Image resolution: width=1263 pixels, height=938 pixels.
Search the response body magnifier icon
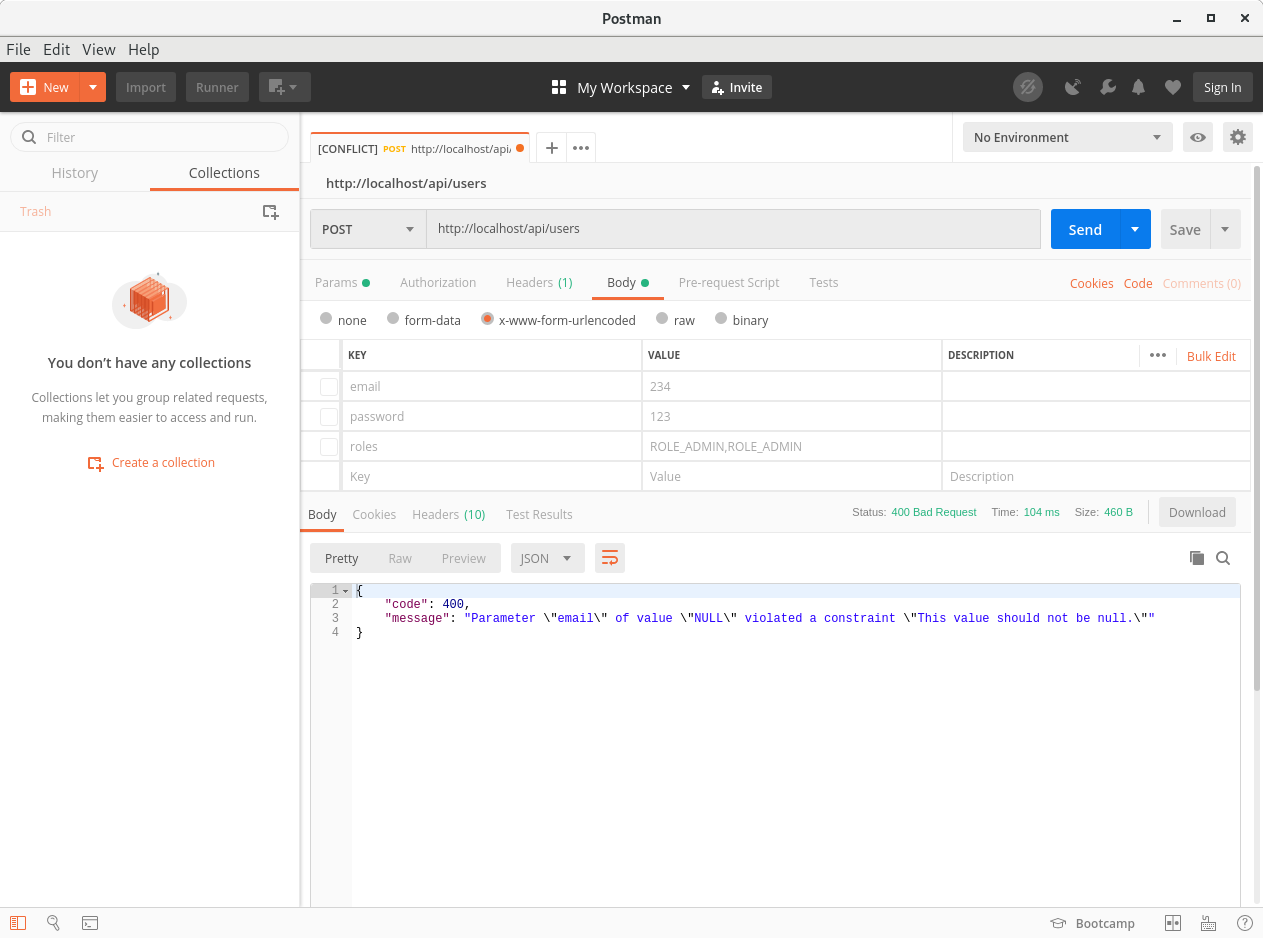1223,558
